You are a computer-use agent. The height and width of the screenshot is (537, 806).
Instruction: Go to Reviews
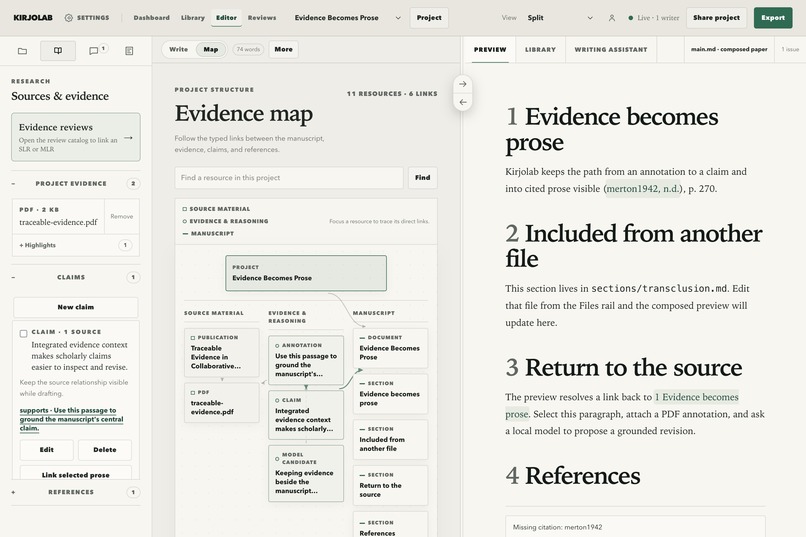262,18
